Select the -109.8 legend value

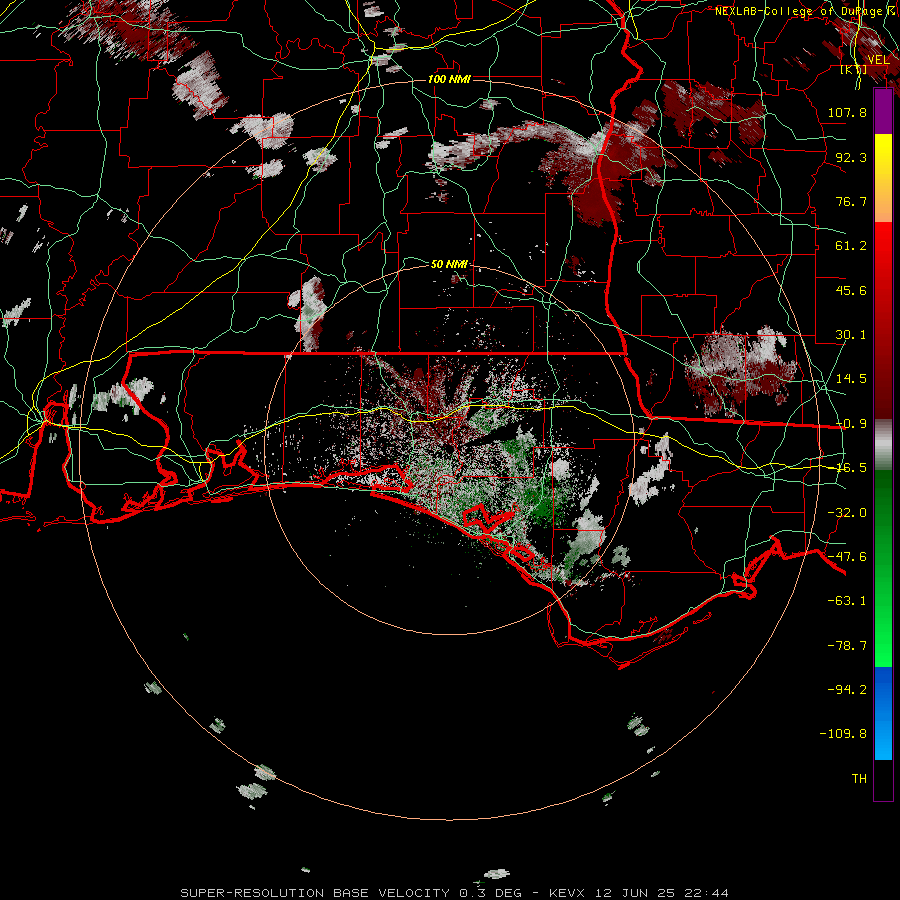point(843,734)
